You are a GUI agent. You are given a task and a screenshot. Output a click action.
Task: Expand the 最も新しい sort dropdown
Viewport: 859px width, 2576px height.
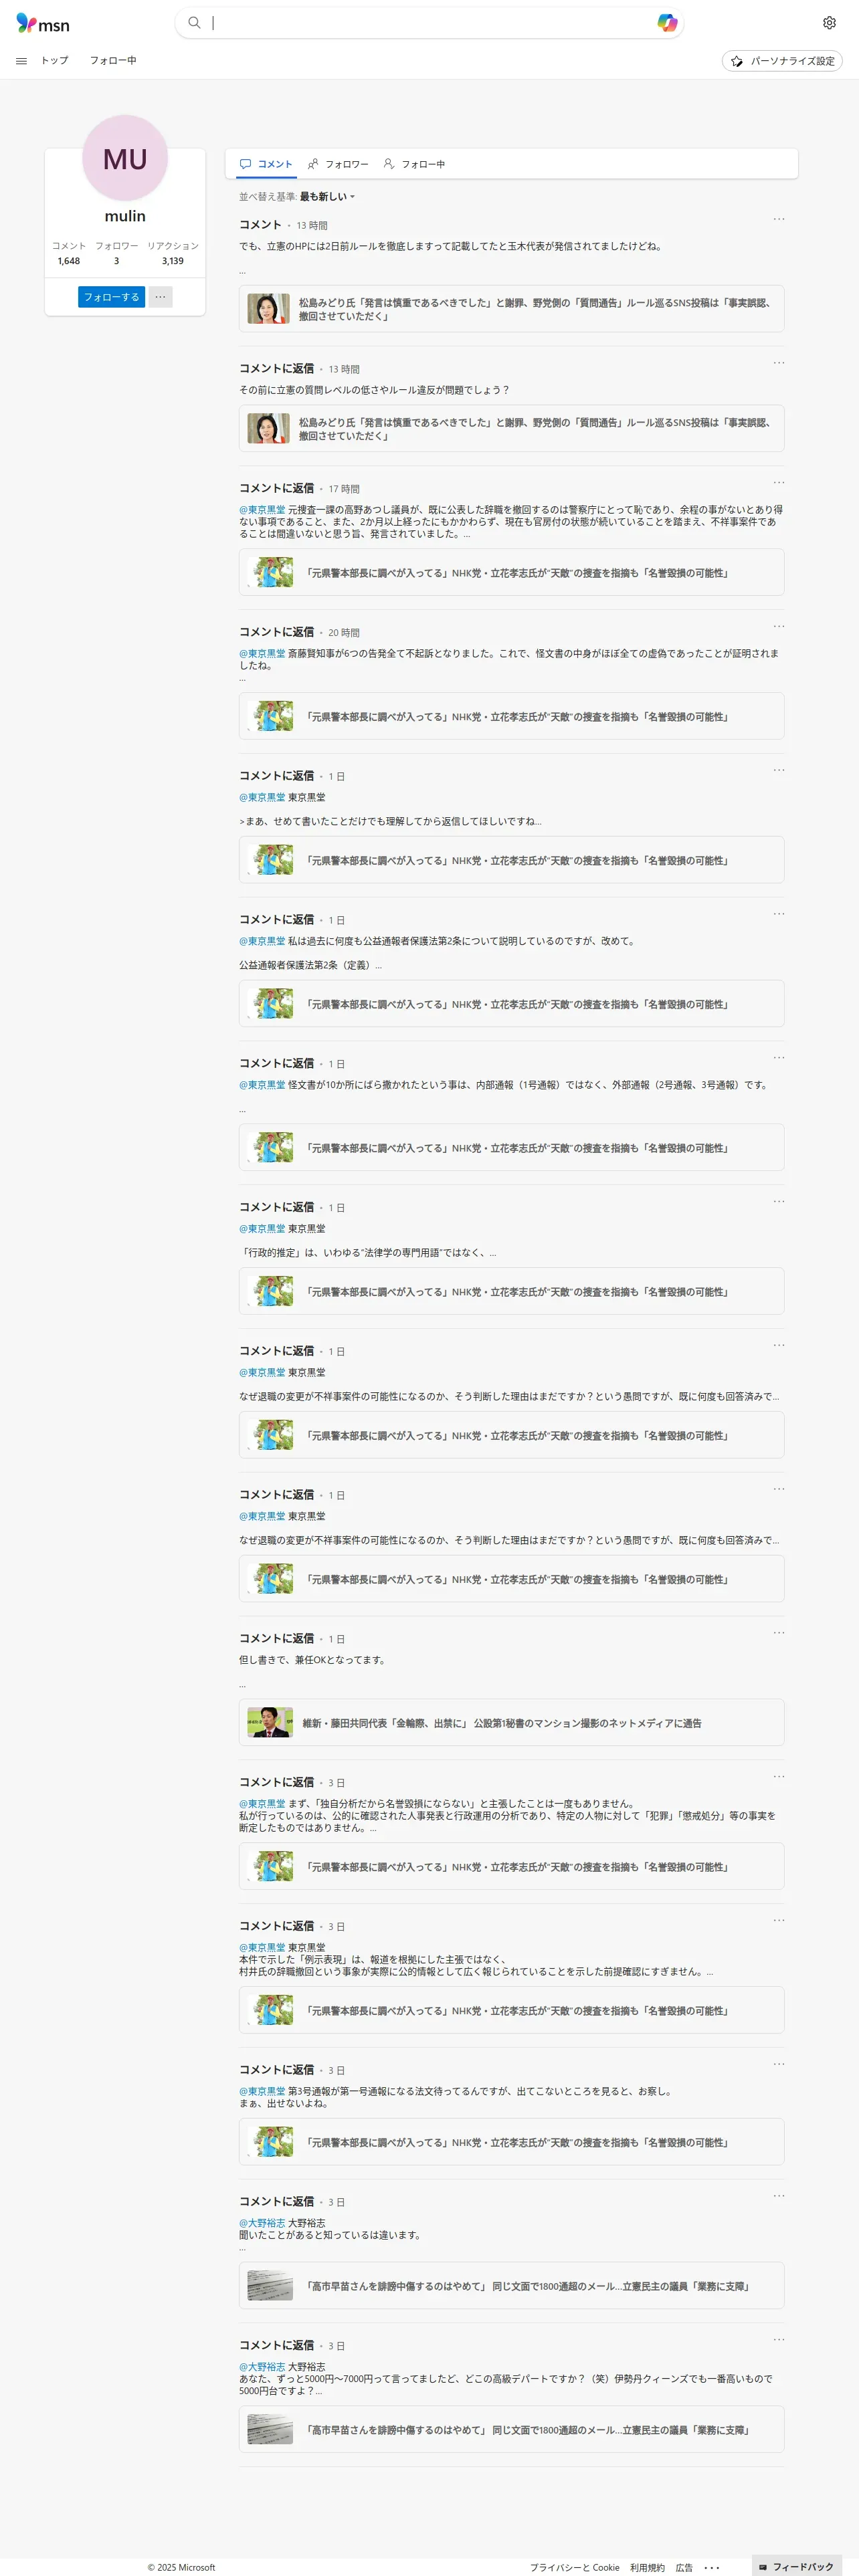(x=327, y=197)
